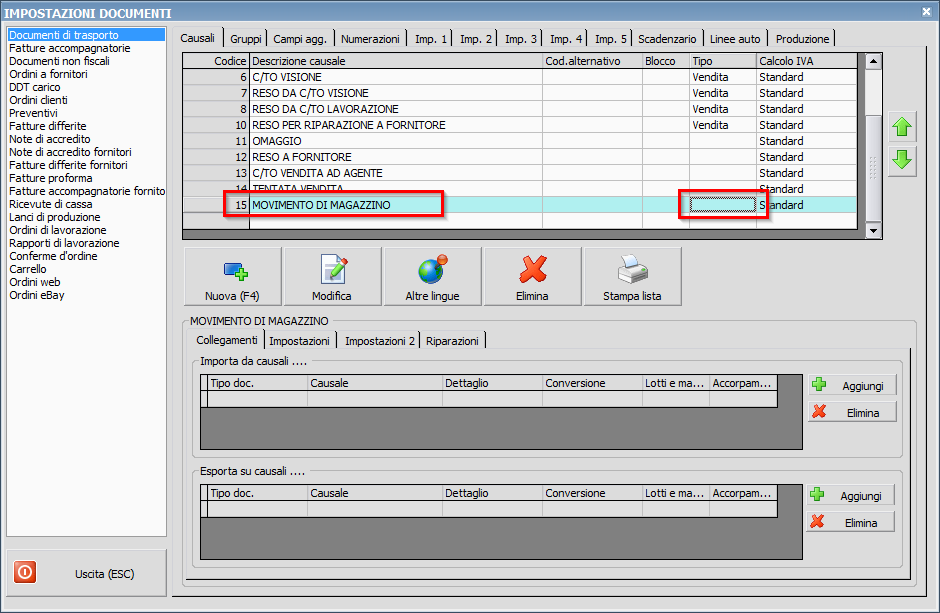Click scroll up arrow of causali list
Viewport: 940px width, 613px height.
coord(873,61)
